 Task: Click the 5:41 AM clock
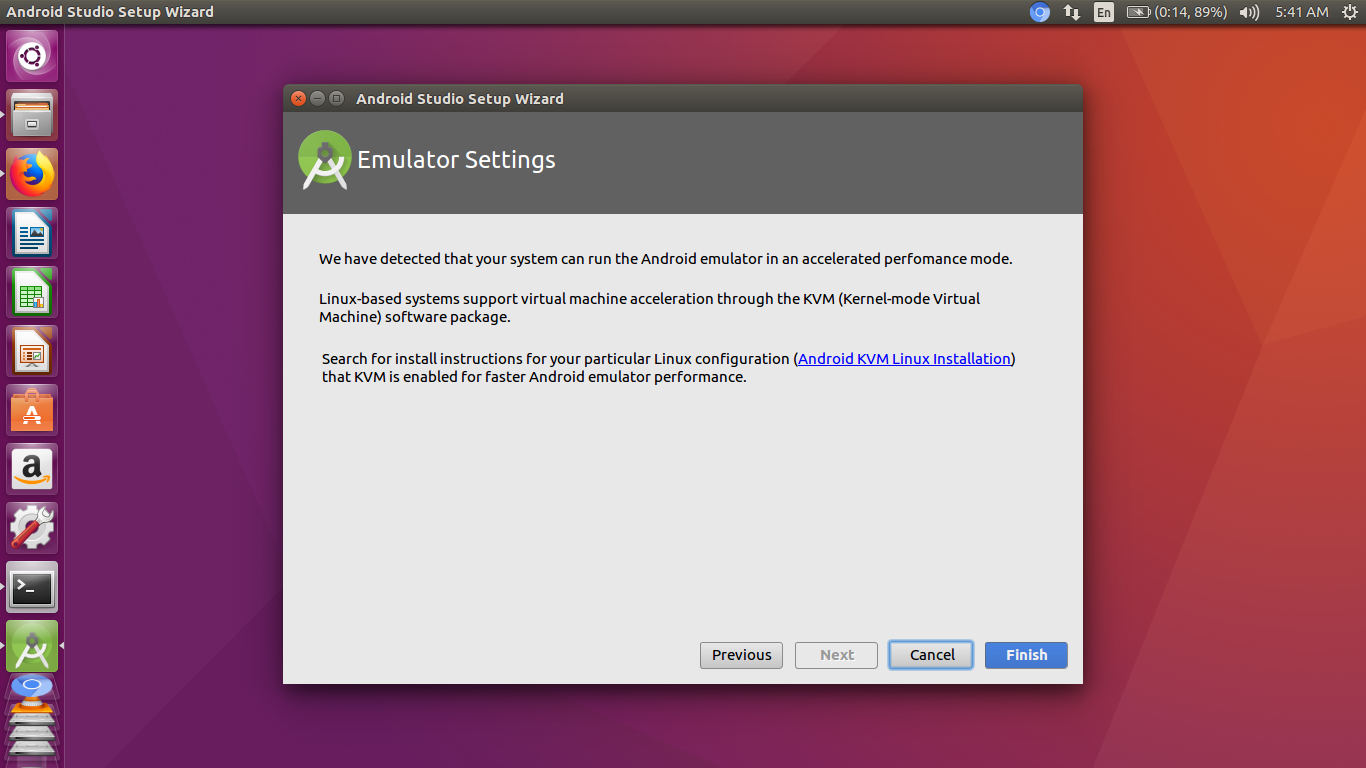click(x=1302, y=12)
